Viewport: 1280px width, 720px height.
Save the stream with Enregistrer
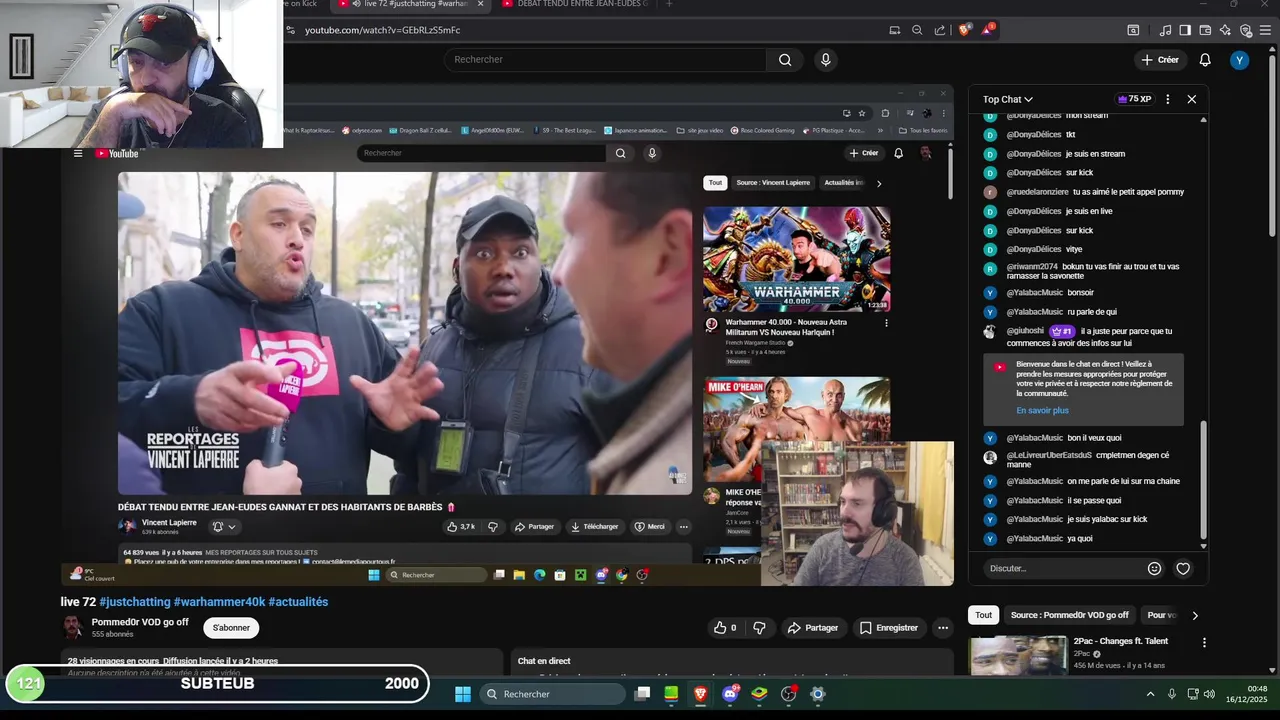click(889, 628)
